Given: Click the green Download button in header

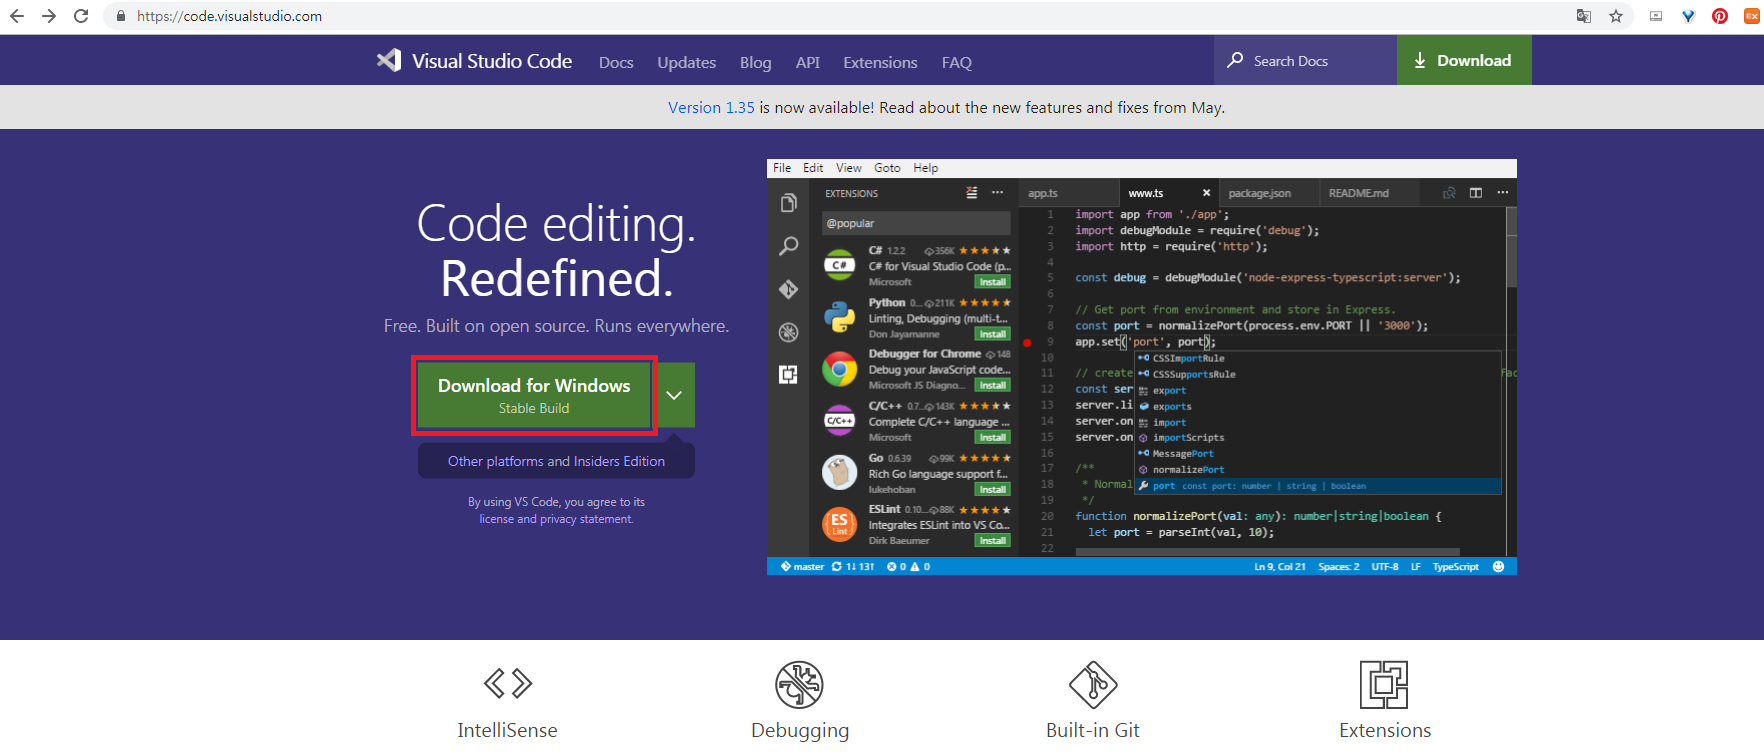Looking at the screenshot, I should 1464,60.
